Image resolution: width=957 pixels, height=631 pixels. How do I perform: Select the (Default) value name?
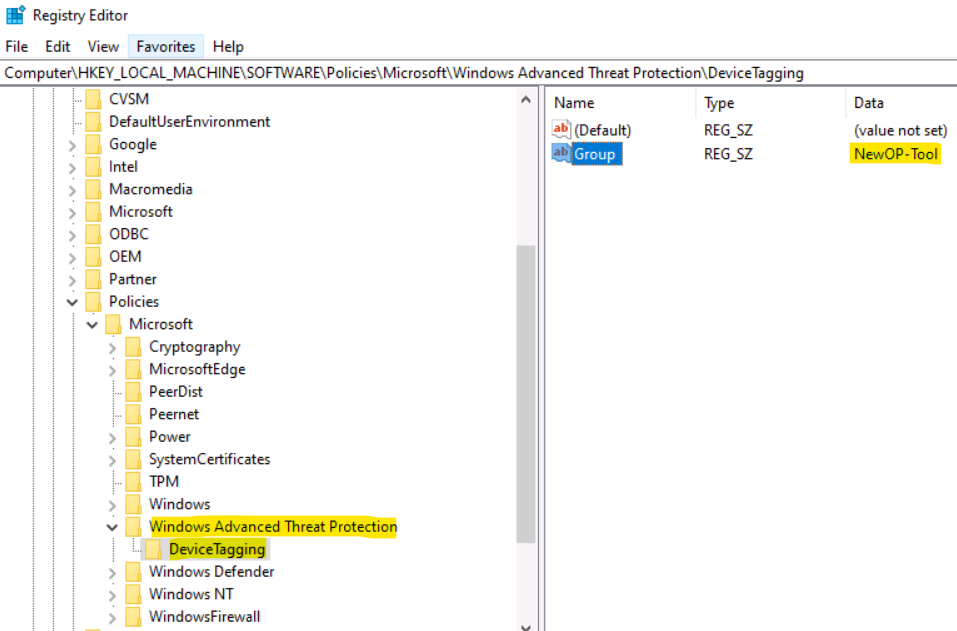602,130
